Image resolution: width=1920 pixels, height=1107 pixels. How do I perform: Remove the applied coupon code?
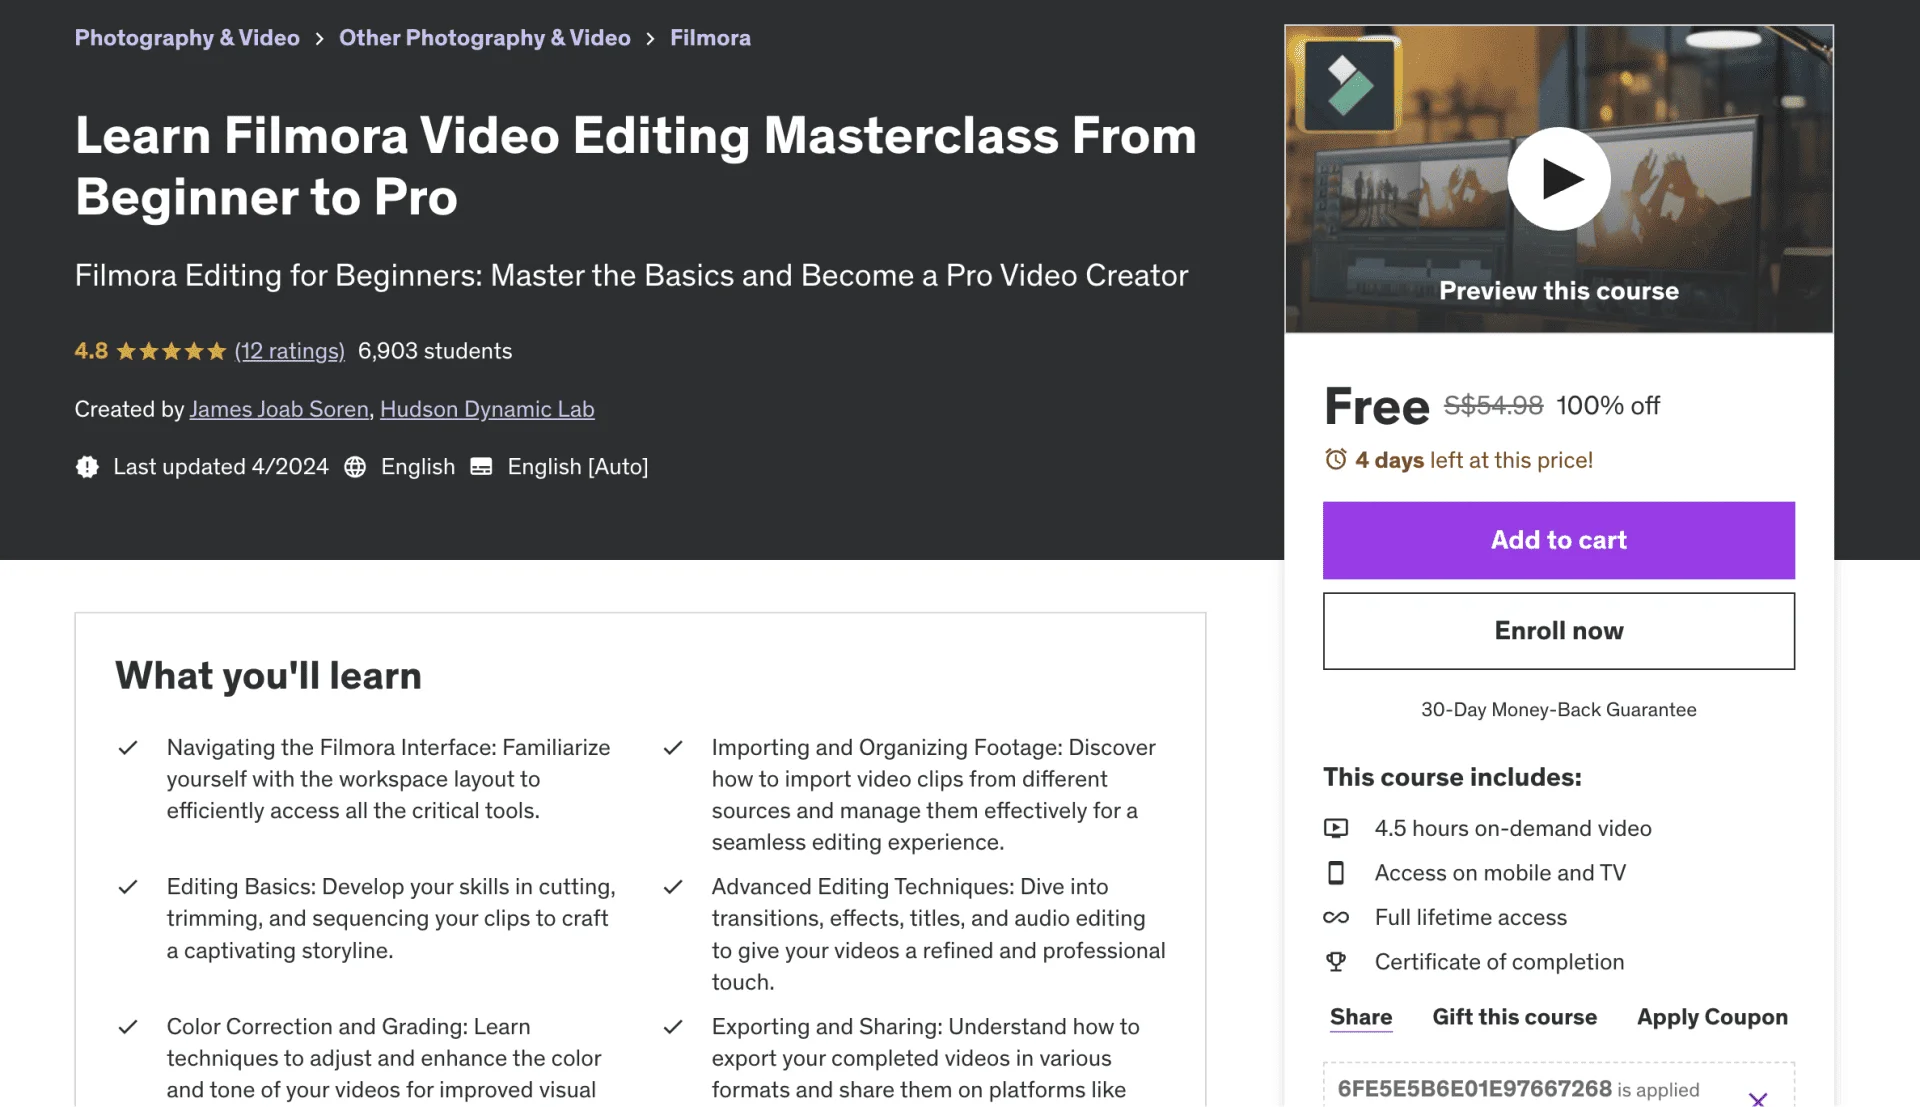tap(1758, 1099)
